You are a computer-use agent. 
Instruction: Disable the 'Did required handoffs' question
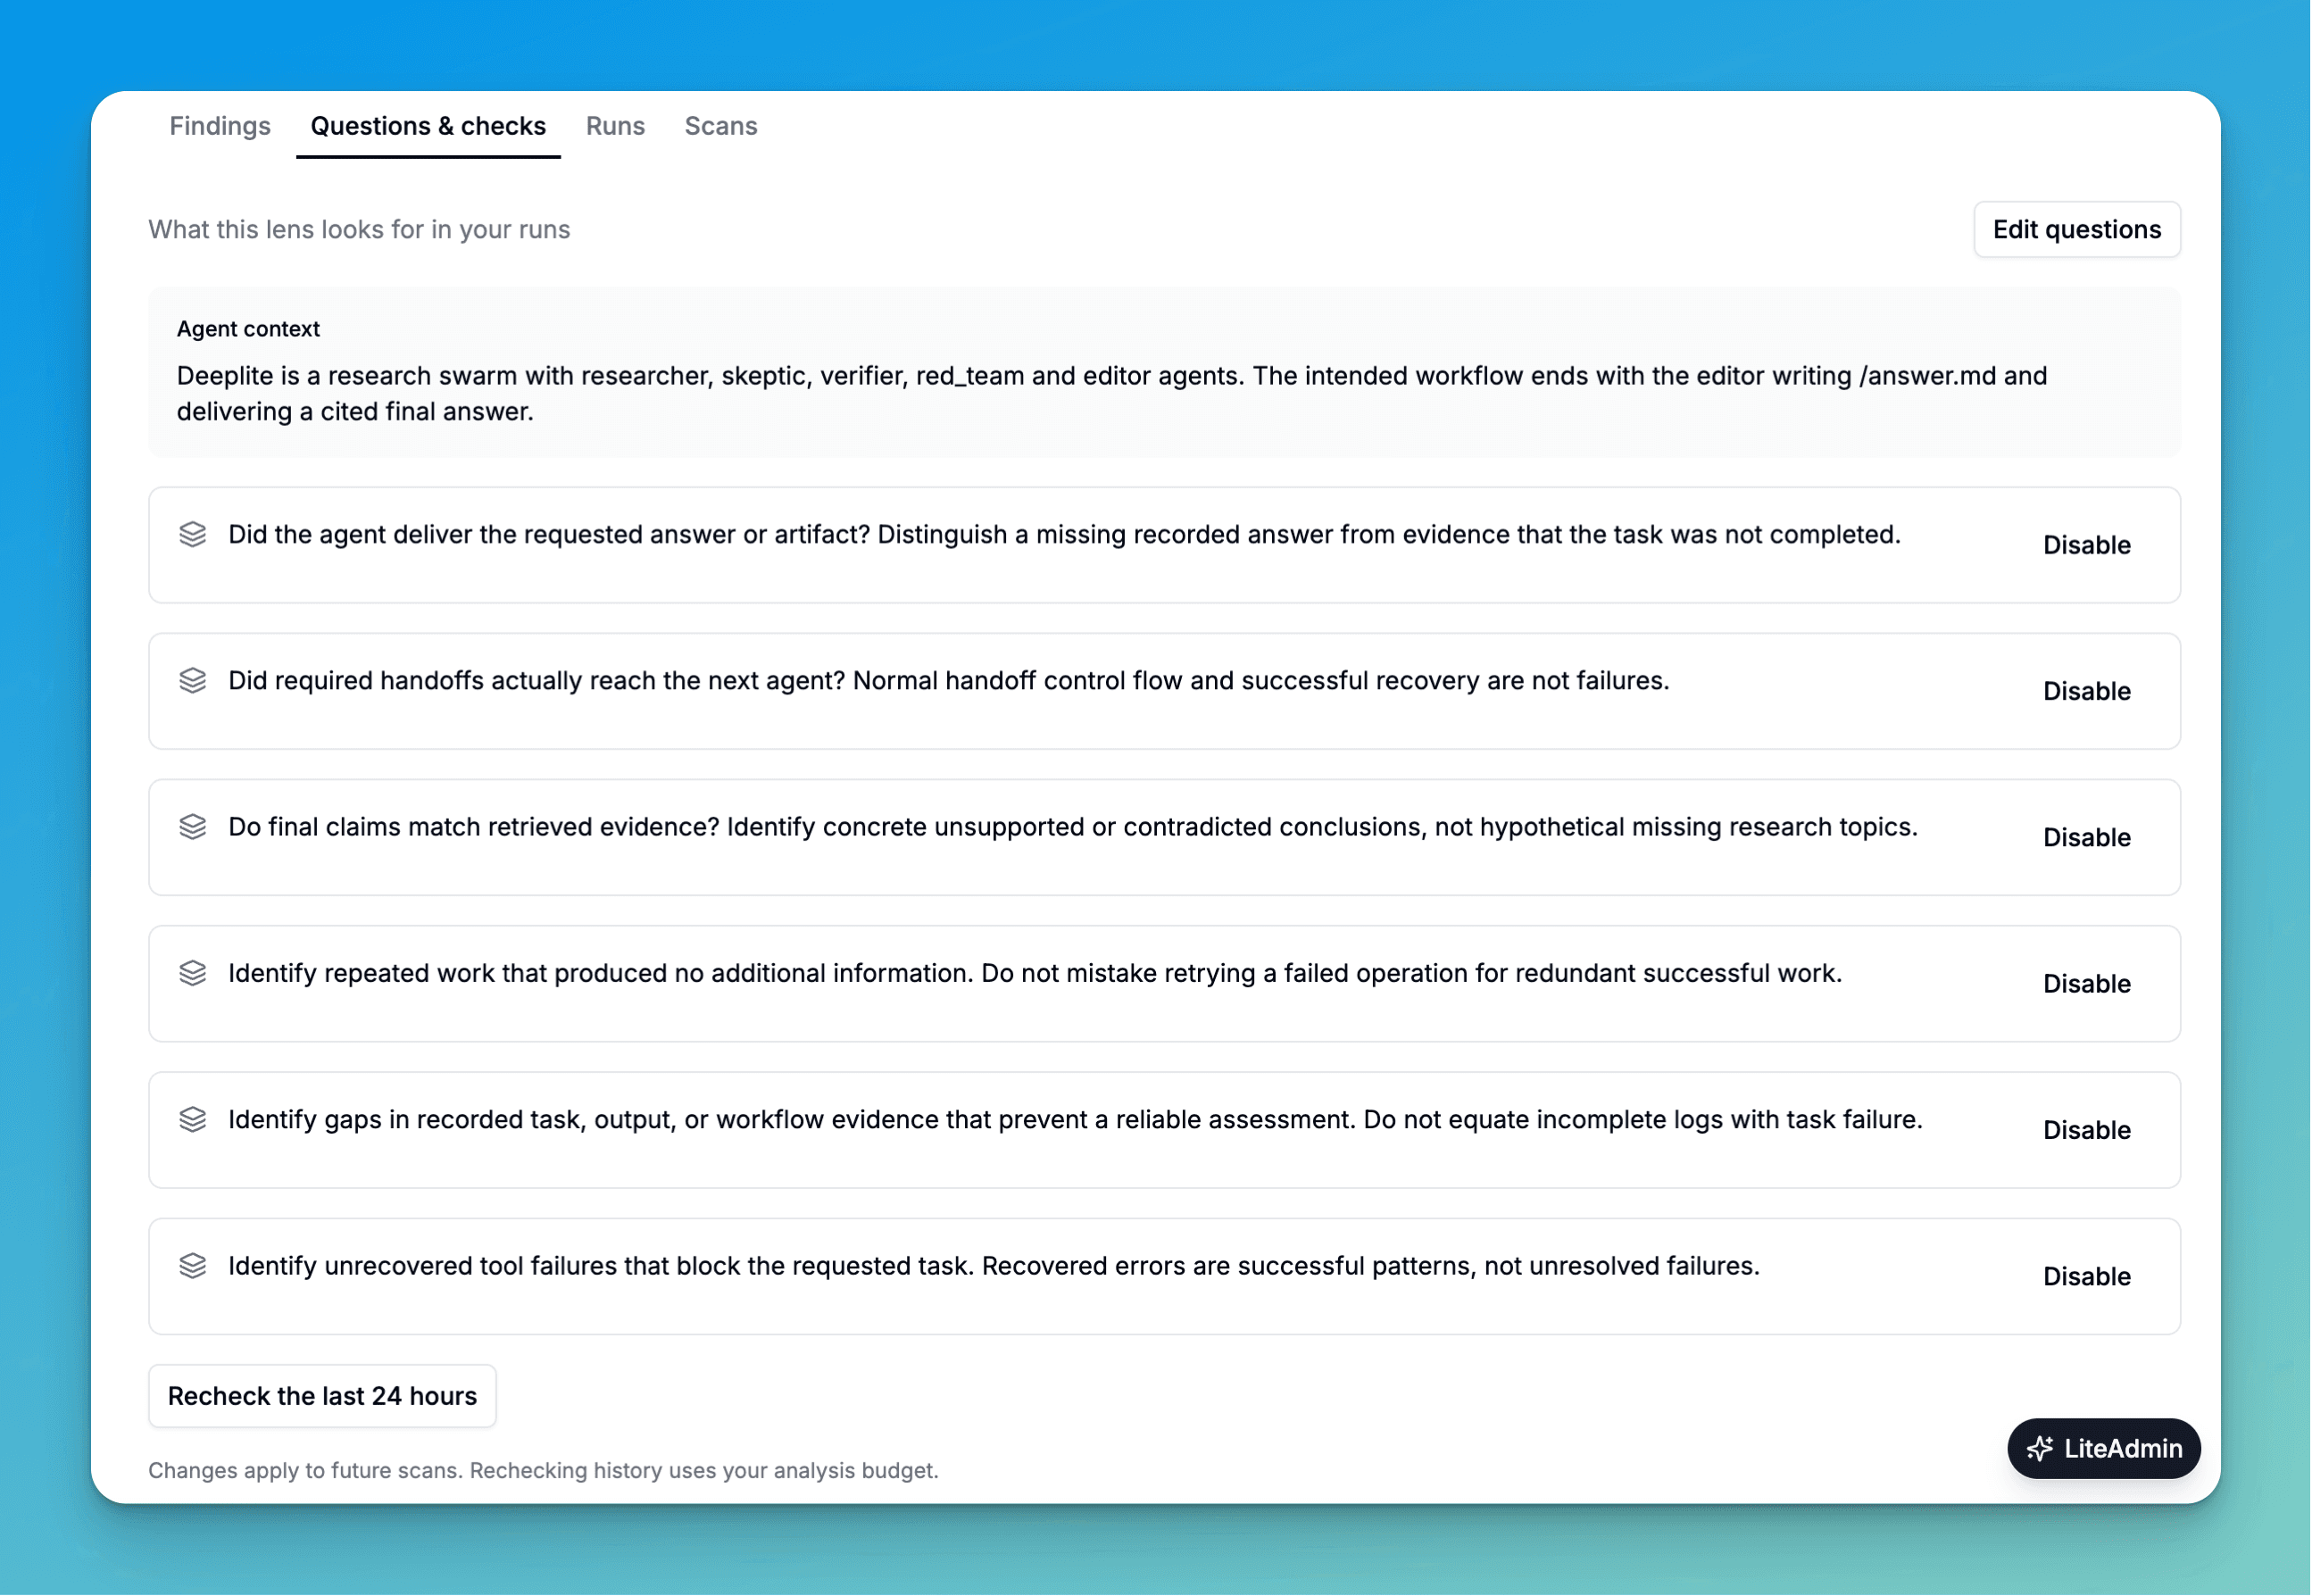point(2087,691)
